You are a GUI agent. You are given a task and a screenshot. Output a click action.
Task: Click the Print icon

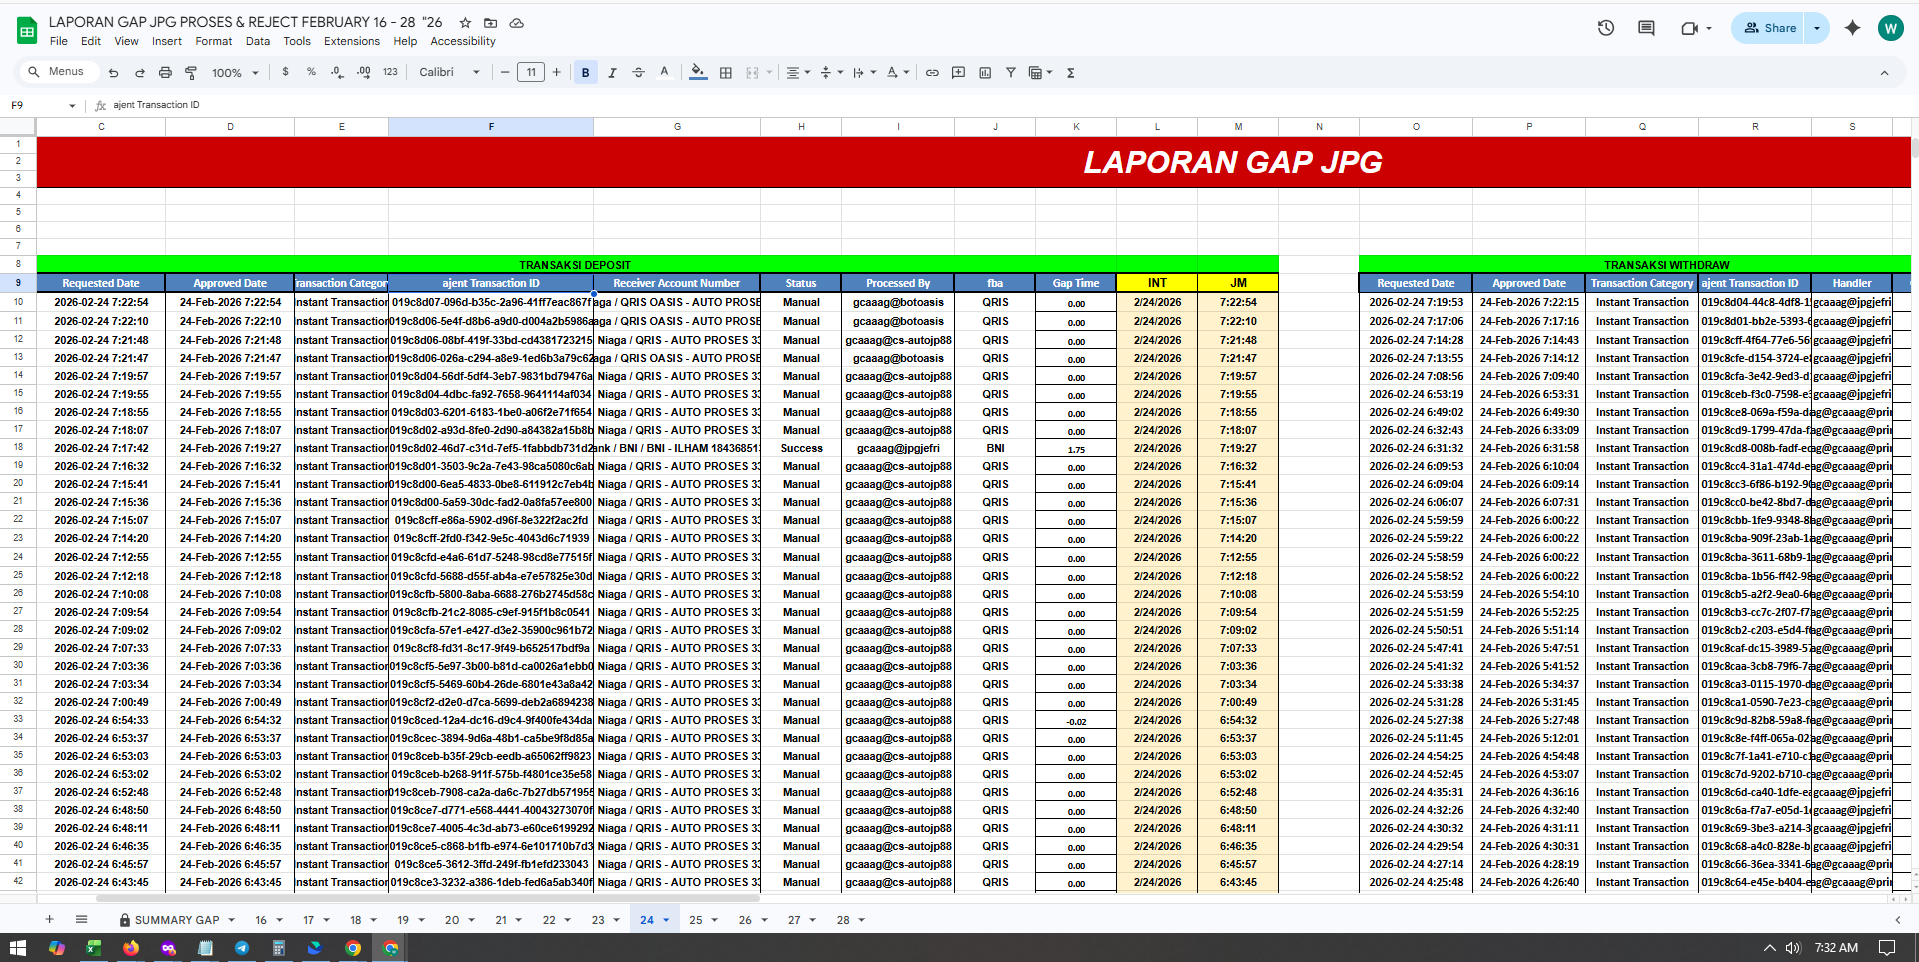coord(165,73)
